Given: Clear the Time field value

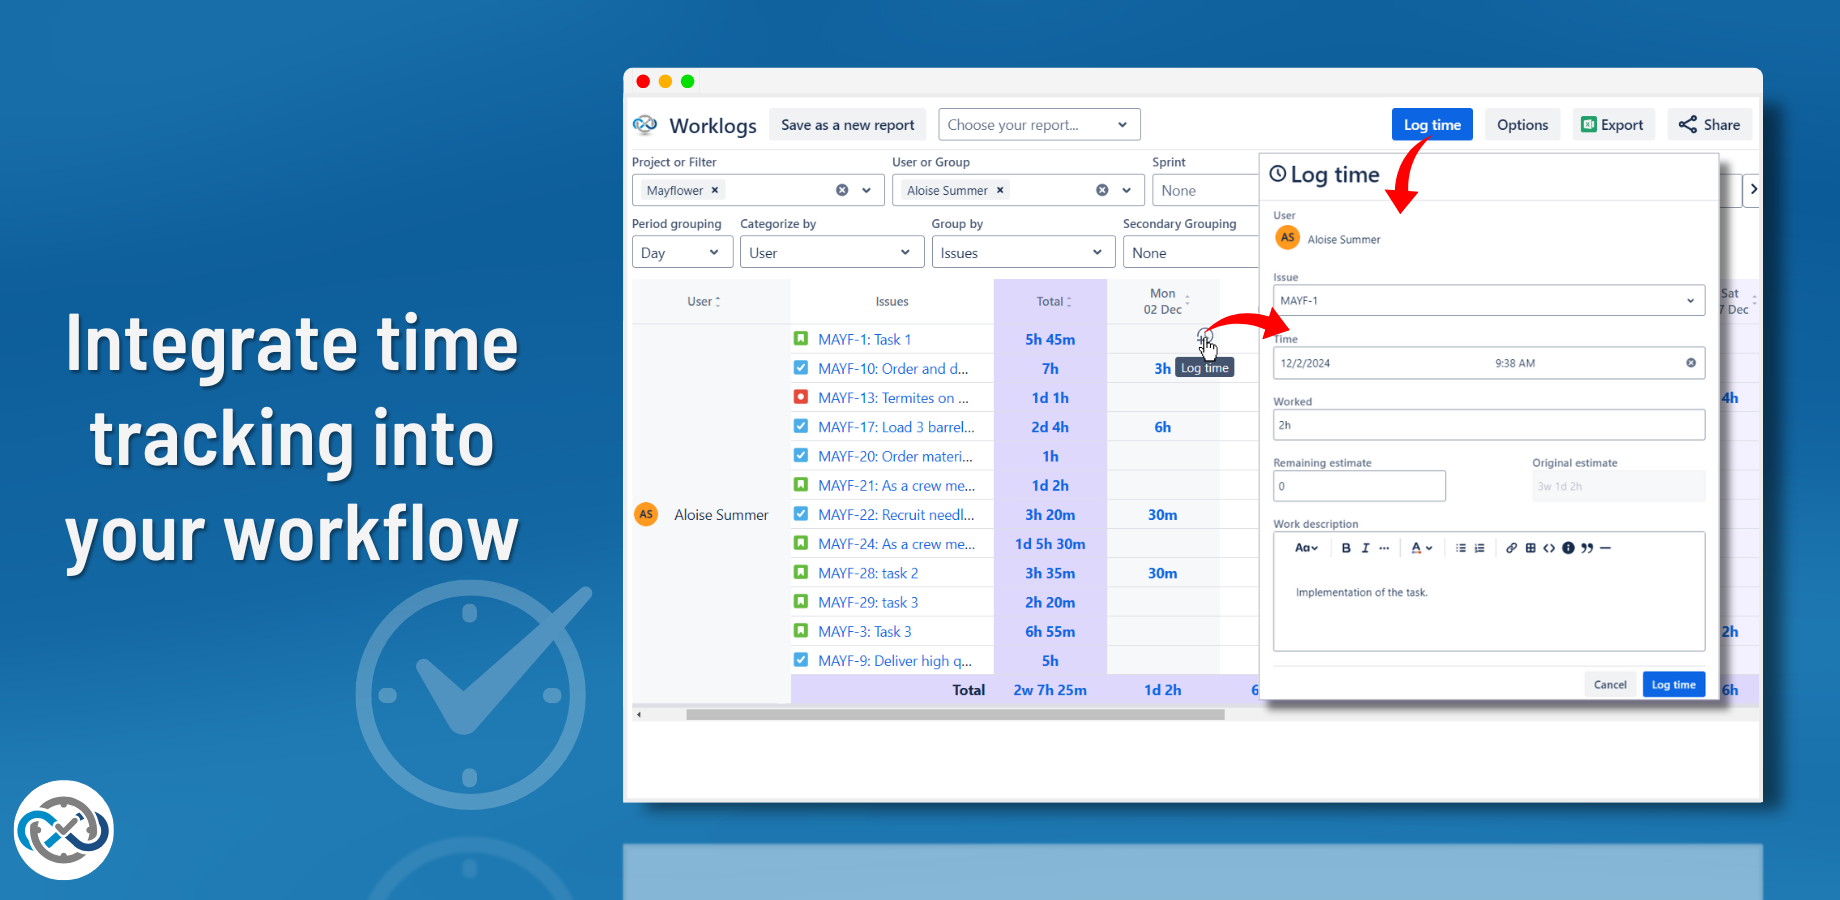Looking at the screenshot, I should [x=1691, y=363].
